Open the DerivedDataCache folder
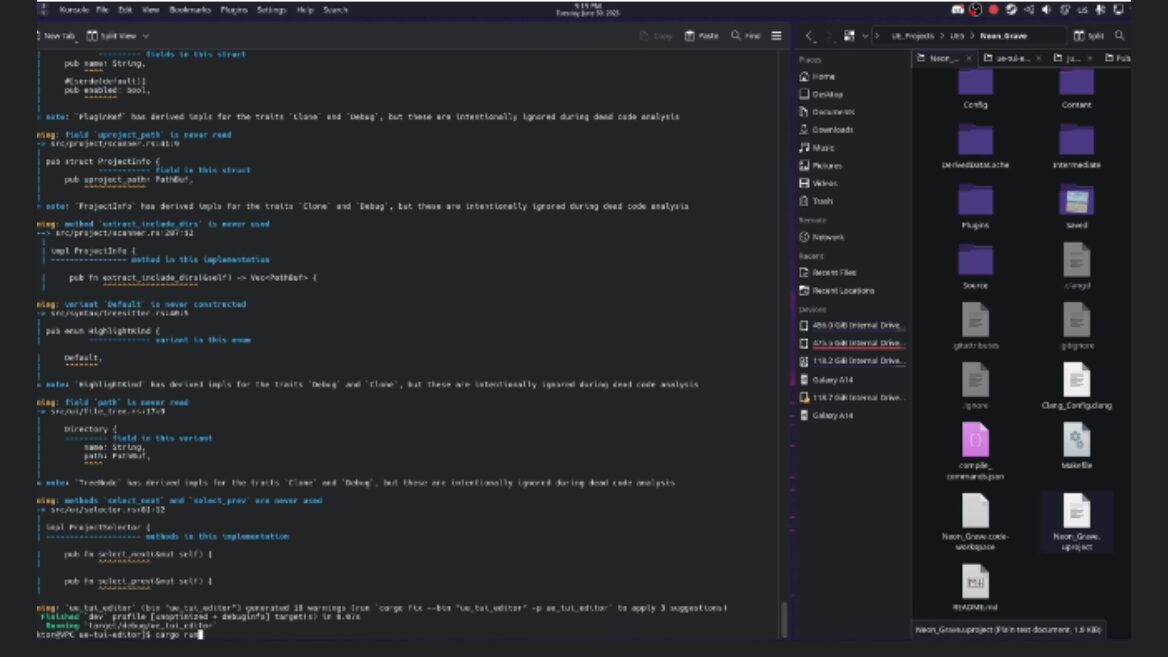This screenshot has height=657, width=1168. click(975, 146)
